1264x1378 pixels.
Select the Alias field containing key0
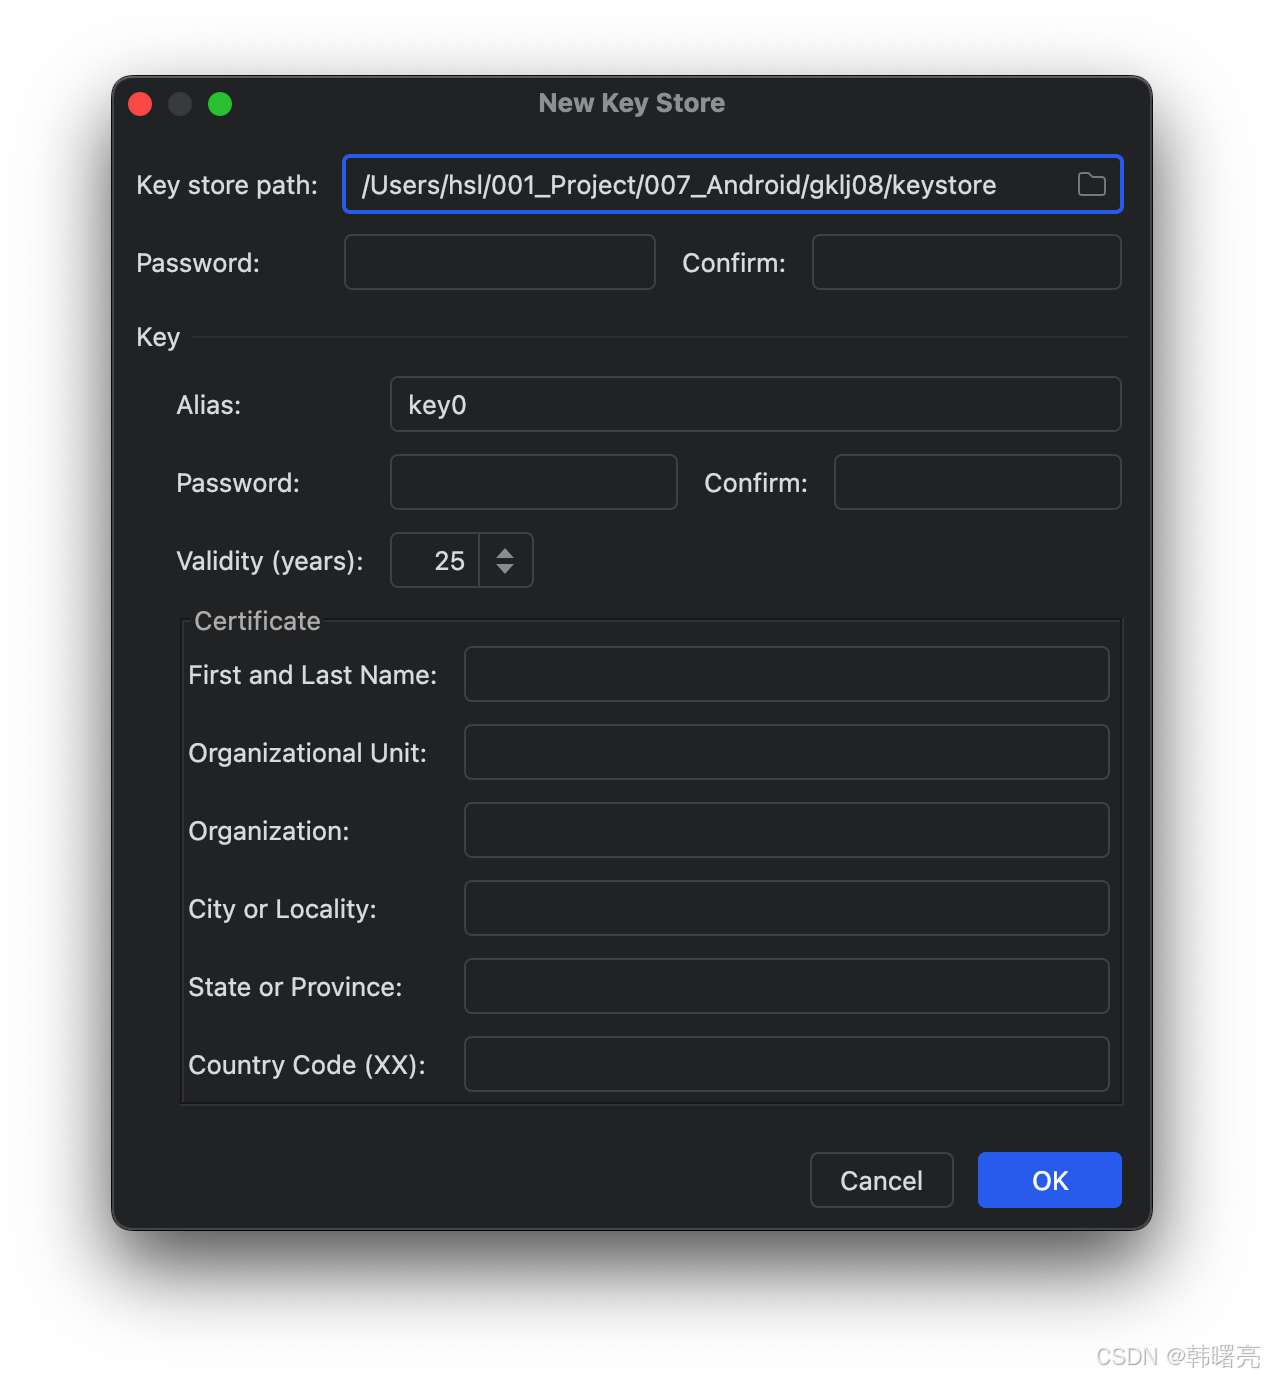pyautogui.click(x=755, y=404)
